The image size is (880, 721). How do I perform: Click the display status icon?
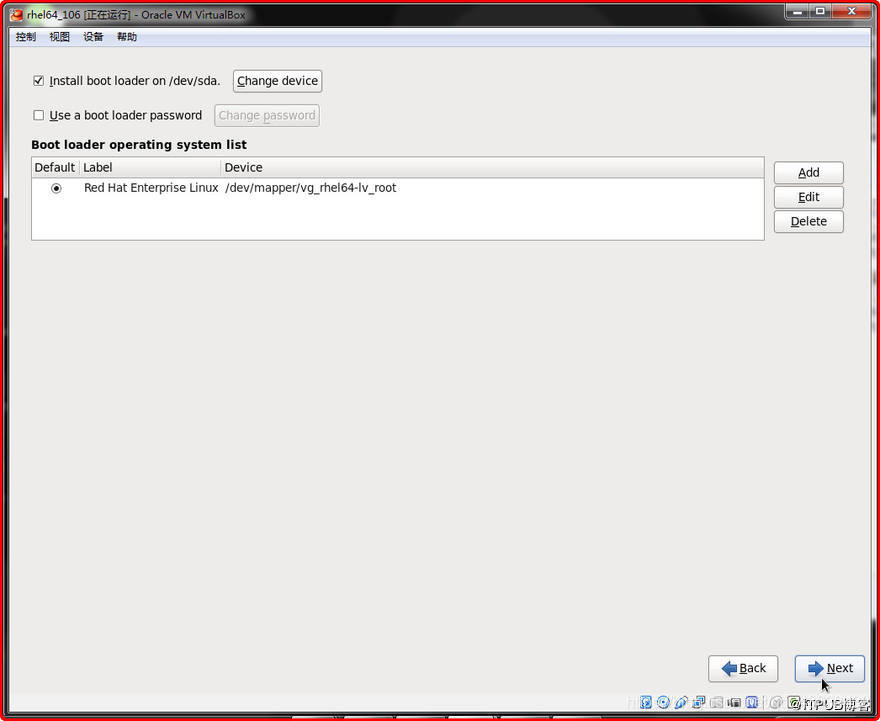tap(734, 702)
